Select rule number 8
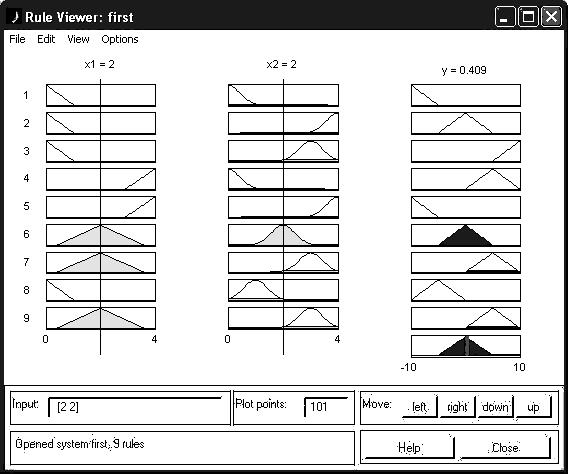Viewport: 568px width, 474px height. [x=26, y=290]
